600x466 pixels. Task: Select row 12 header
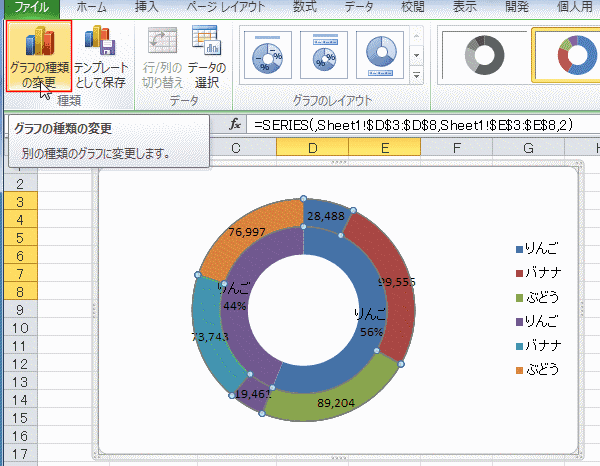point(21,364)
